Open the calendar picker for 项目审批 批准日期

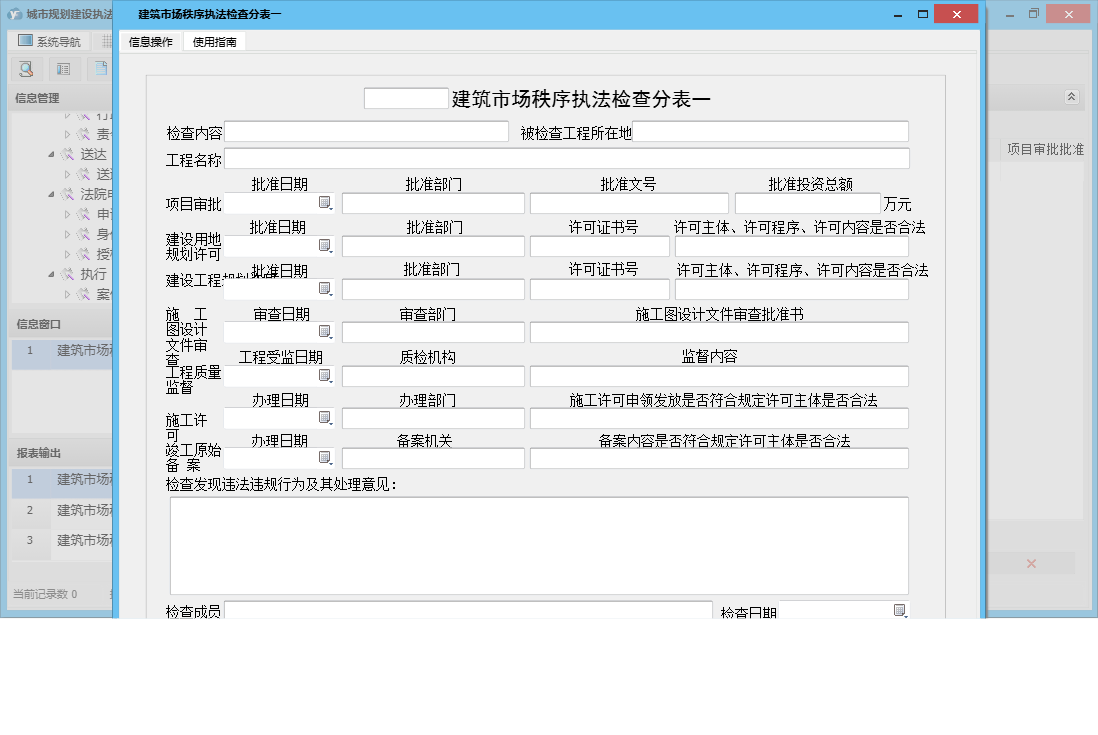326,203
